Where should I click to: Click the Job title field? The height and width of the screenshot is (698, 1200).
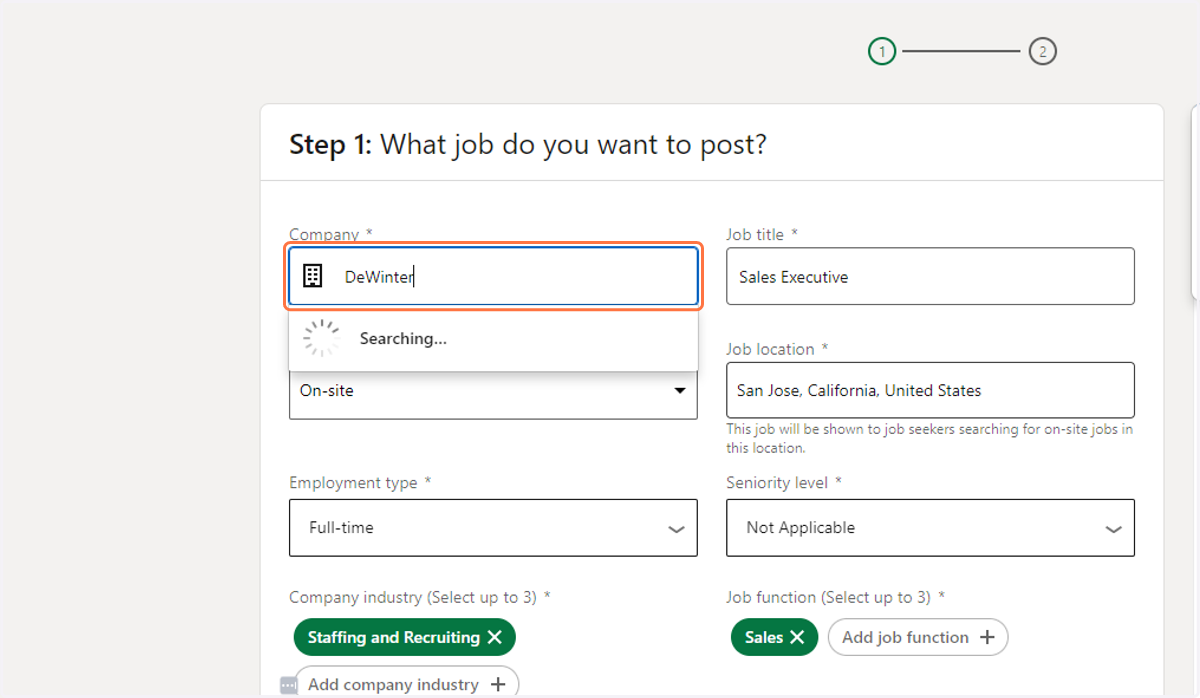pos(930,277)
